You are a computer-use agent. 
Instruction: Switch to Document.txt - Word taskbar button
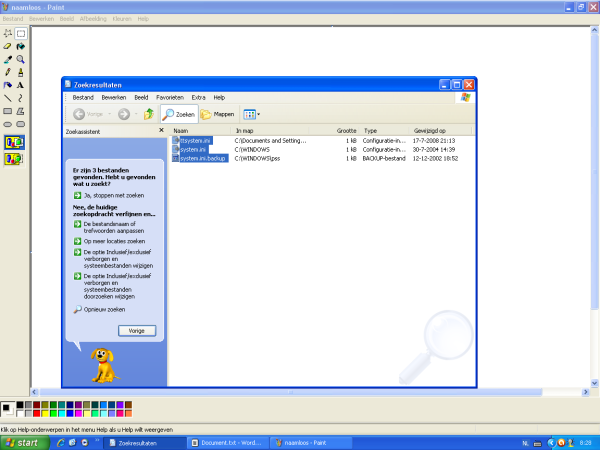click(x=228, y=443)
